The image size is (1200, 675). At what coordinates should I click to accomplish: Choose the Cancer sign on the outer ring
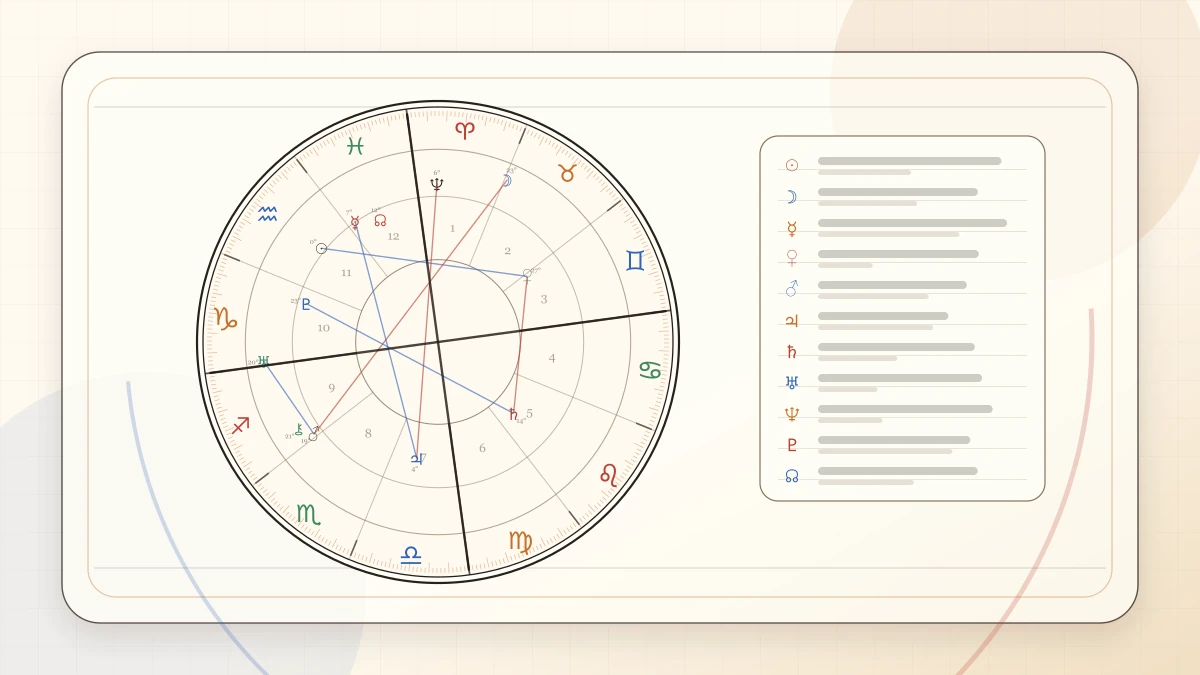click(651, 370)
